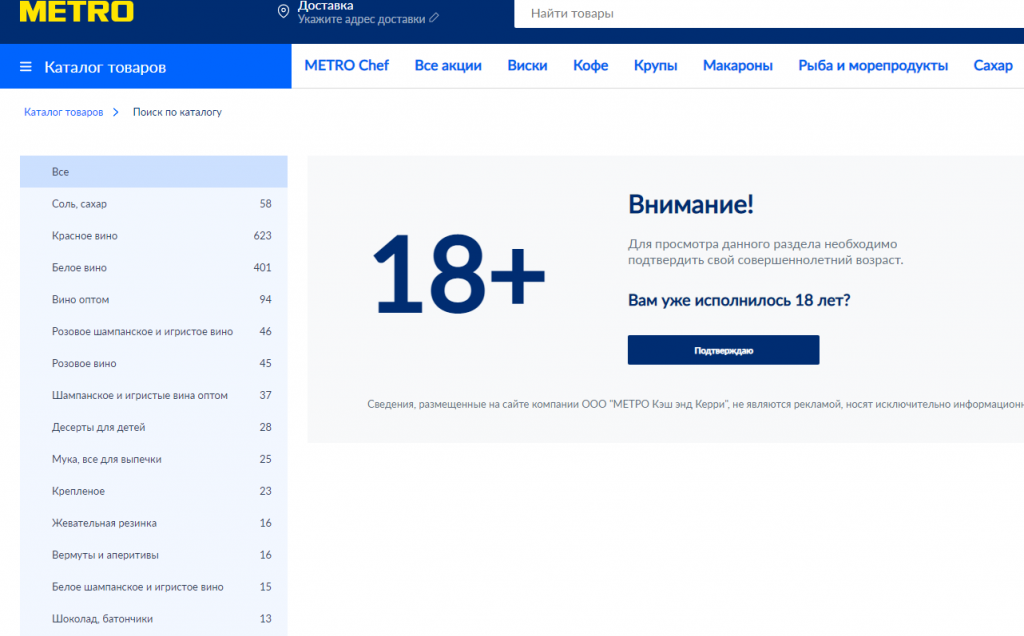
Task: Open the hamburger catalog menu icon
Action: (26, 67)
